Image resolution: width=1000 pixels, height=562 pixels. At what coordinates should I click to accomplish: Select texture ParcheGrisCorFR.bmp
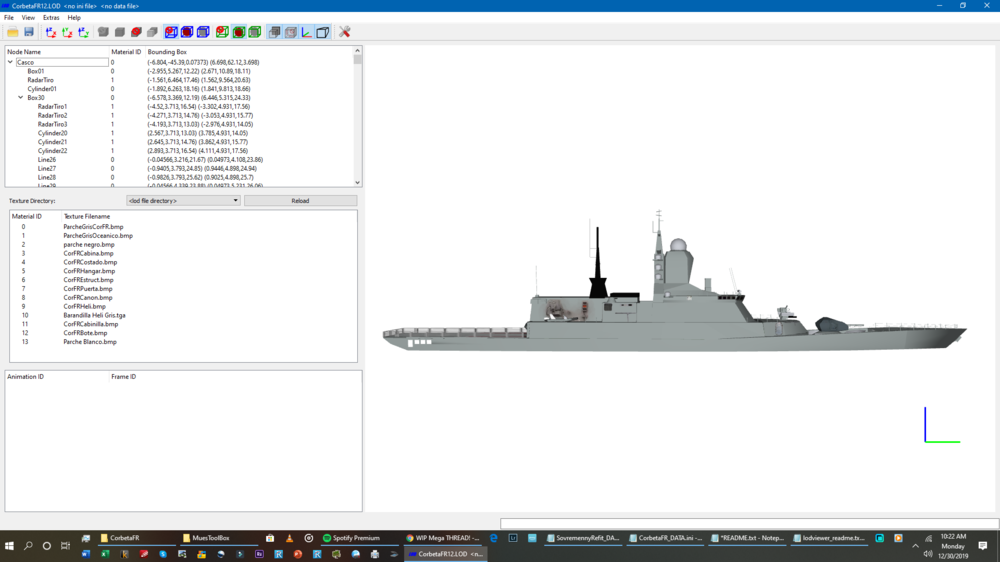pyautogui.click(x=93, y=226)
